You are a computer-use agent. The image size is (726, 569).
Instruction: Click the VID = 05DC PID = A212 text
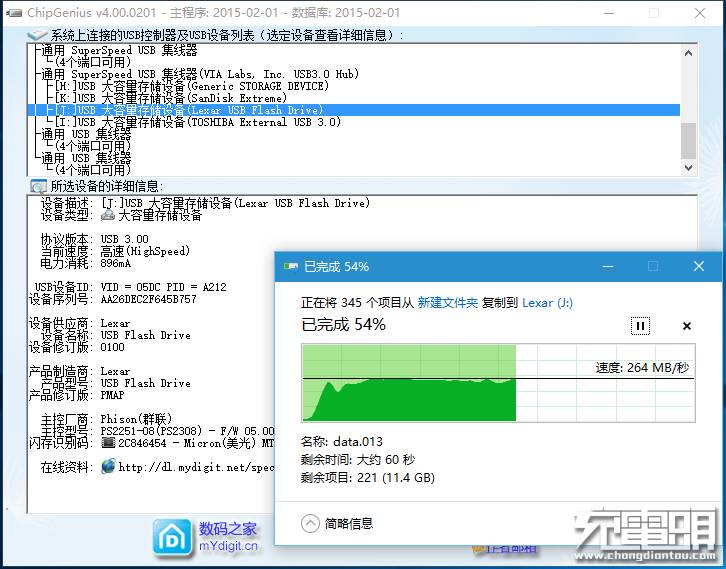point(163,287)
